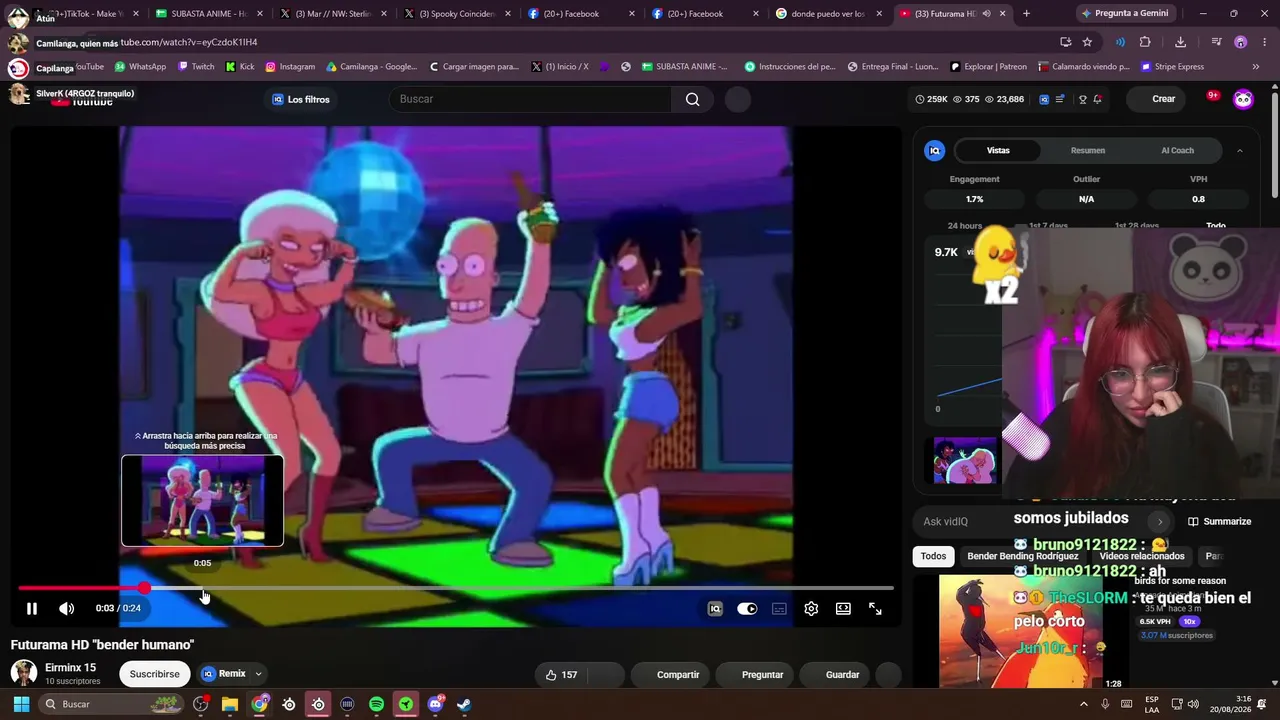Open YouTube notifications badge 9+

tap(1213, 97)
